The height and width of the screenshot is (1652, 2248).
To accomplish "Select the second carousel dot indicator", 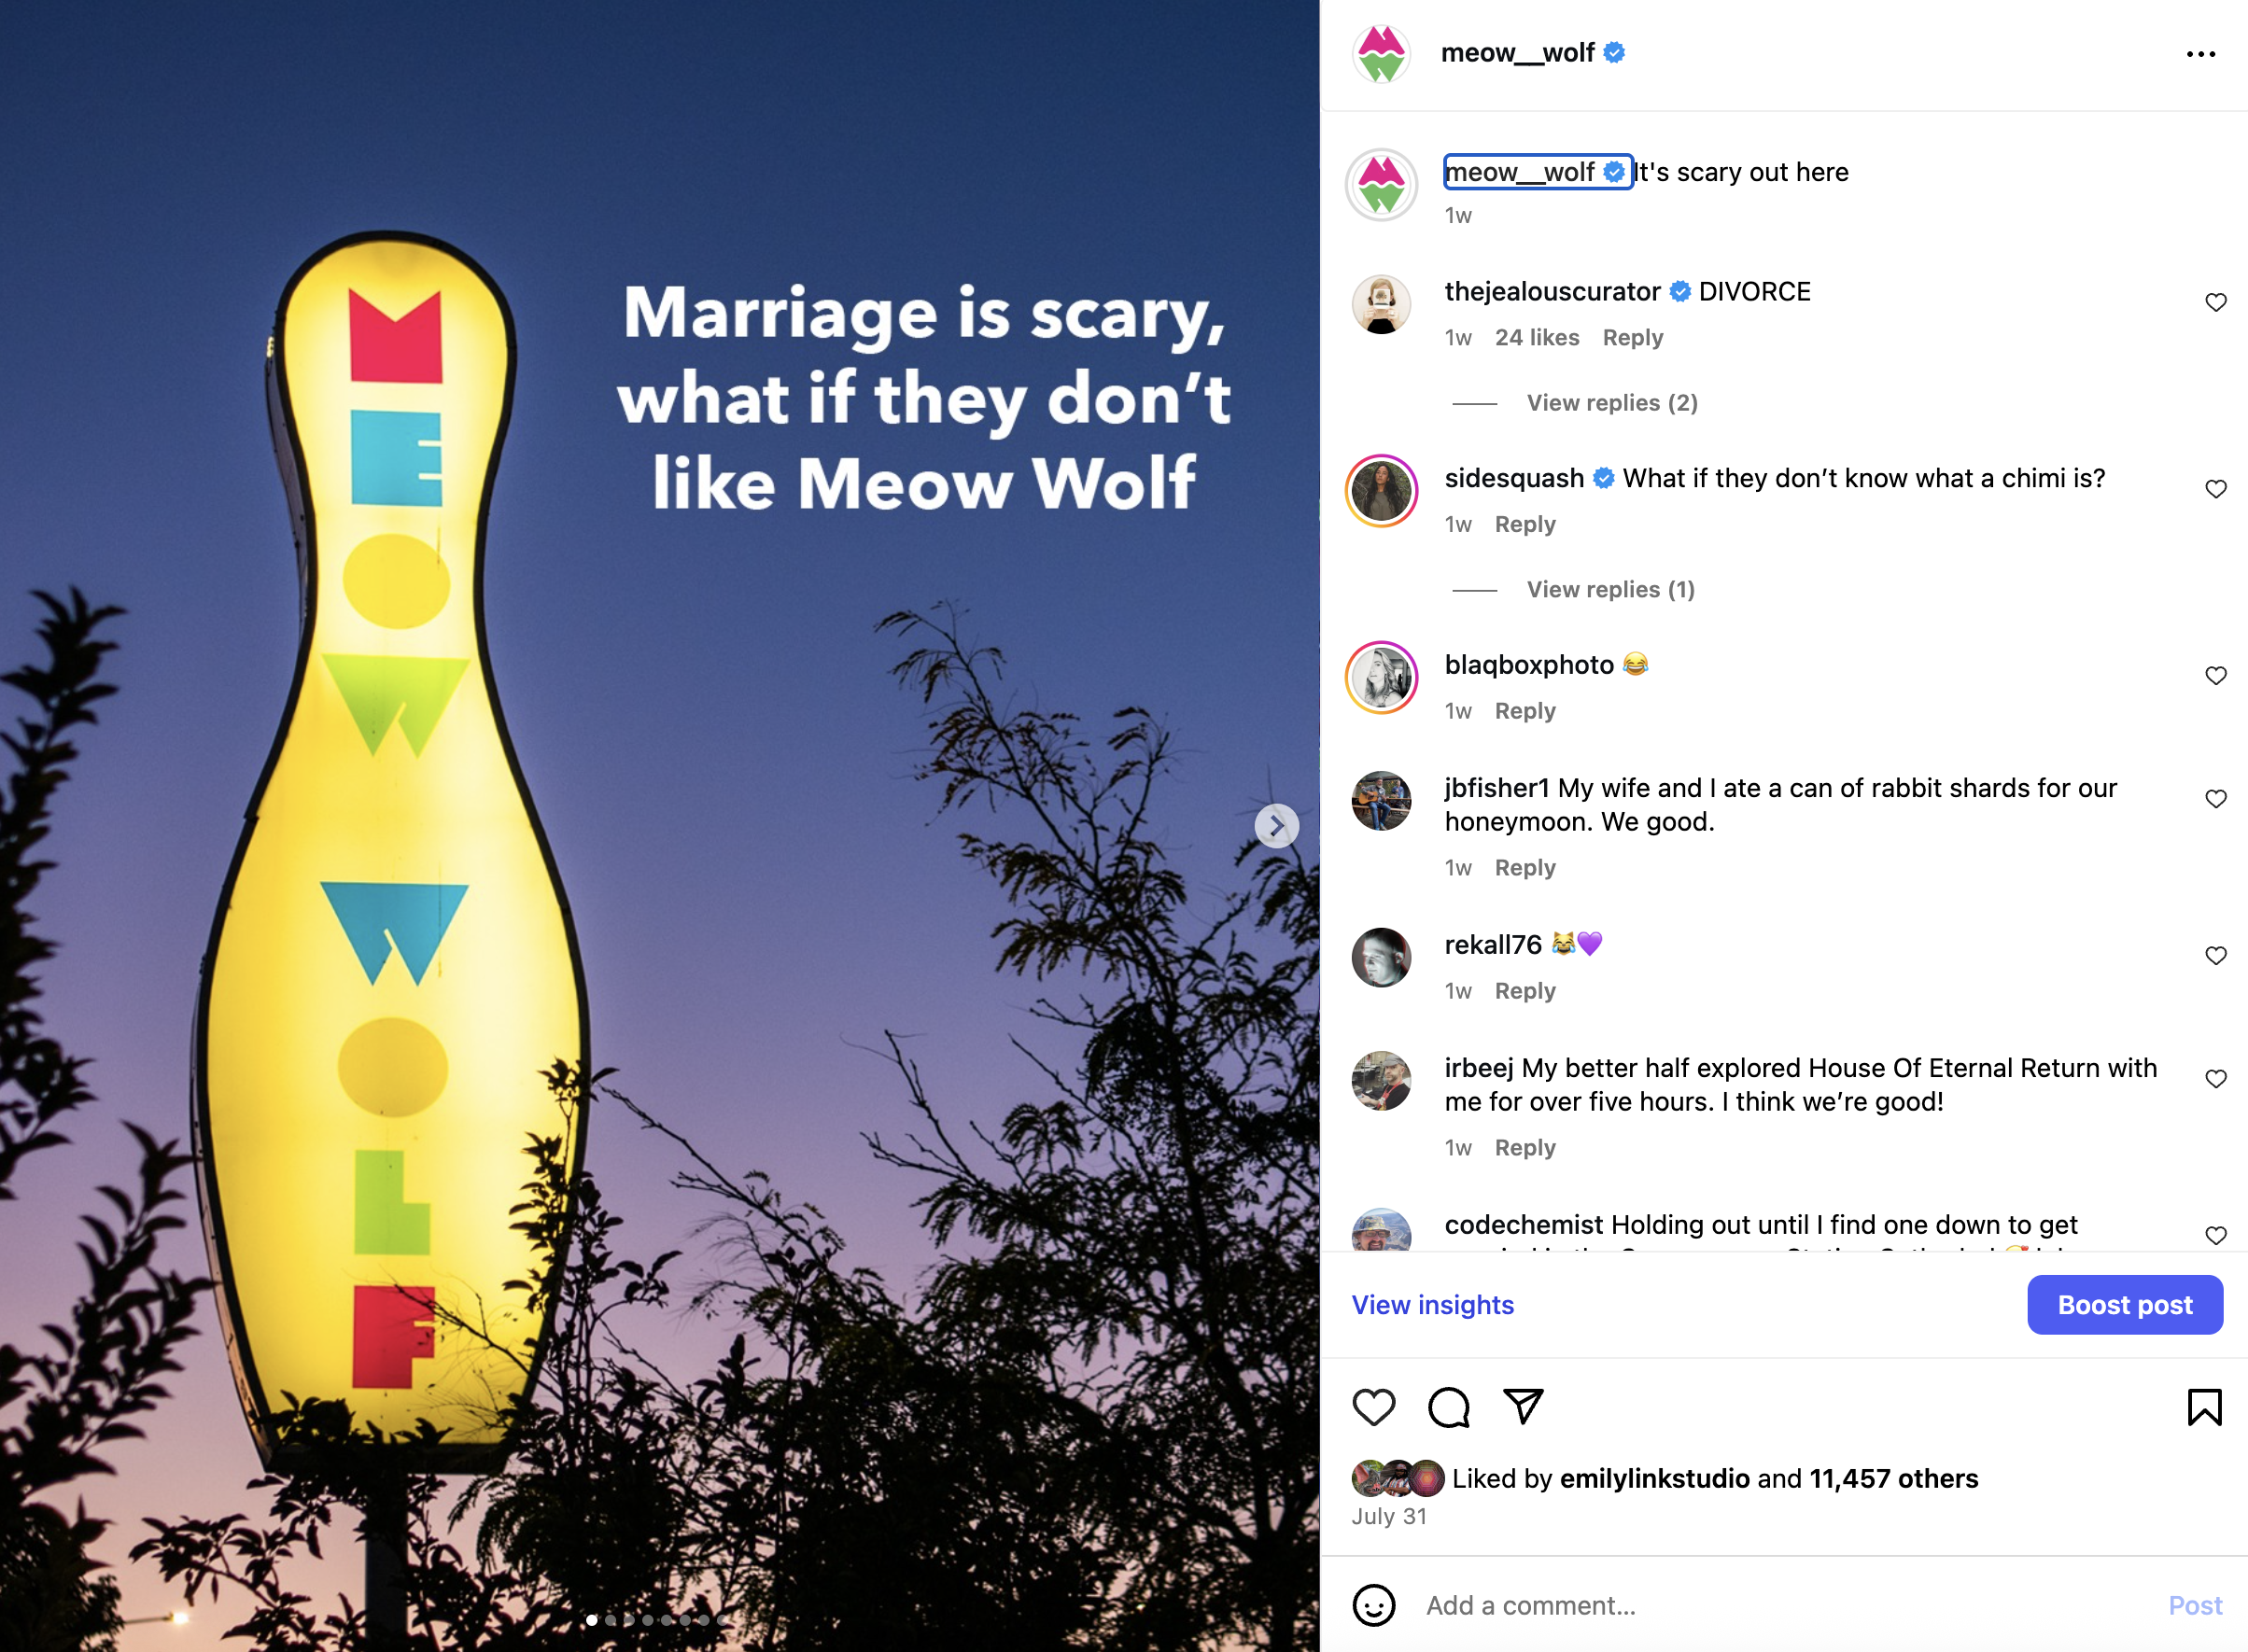I will (x=610, y=1620).
